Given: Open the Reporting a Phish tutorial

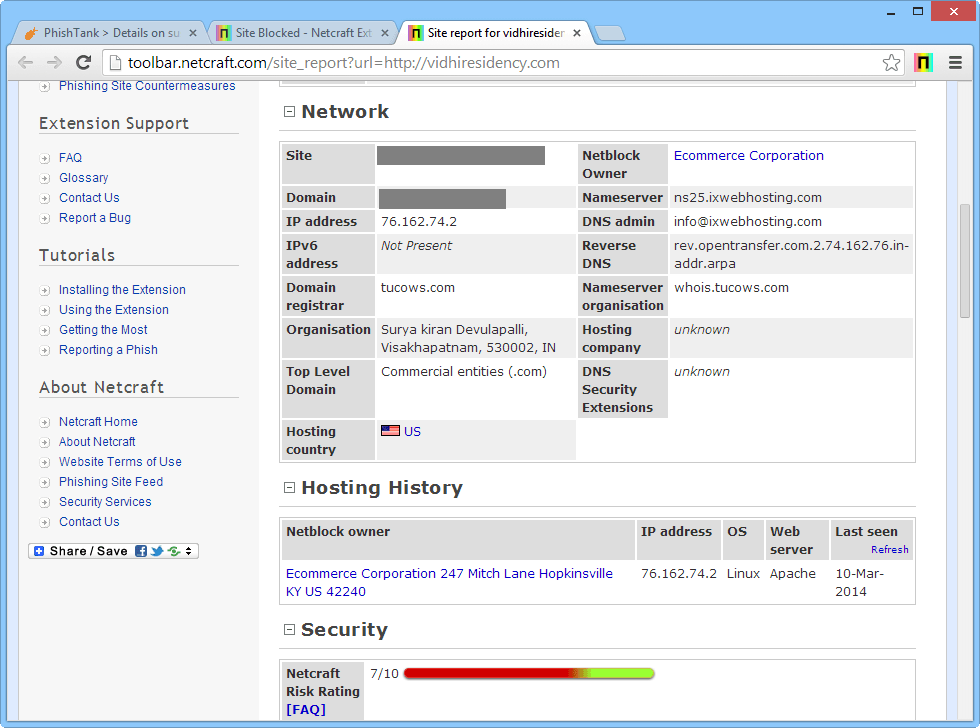Looking at the screenshot, I should pos(108,350).
